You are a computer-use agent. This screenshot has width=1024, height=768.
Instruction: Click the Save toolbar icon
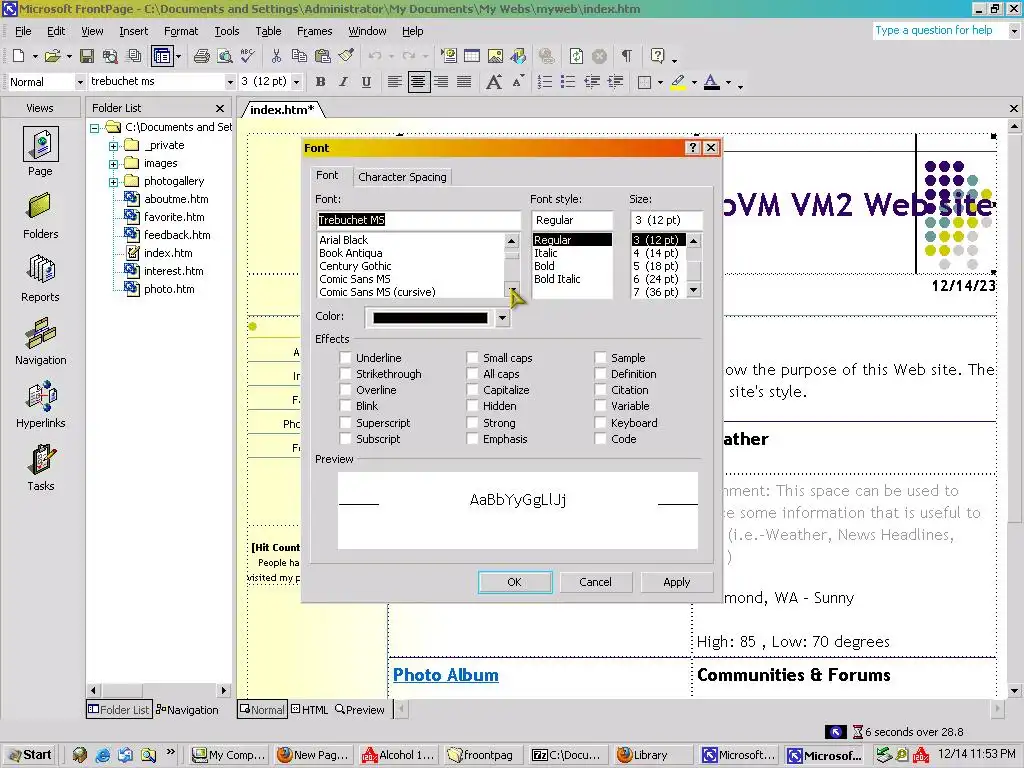[x=87, y=56]
